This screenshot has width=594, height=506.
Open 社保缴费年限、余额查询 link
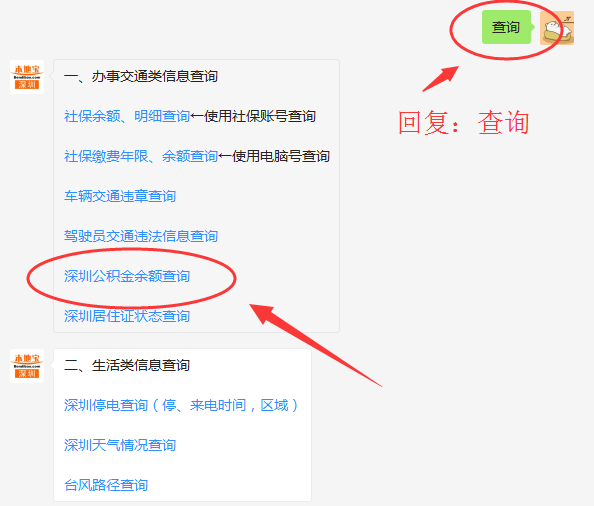(x=141, y=156)
